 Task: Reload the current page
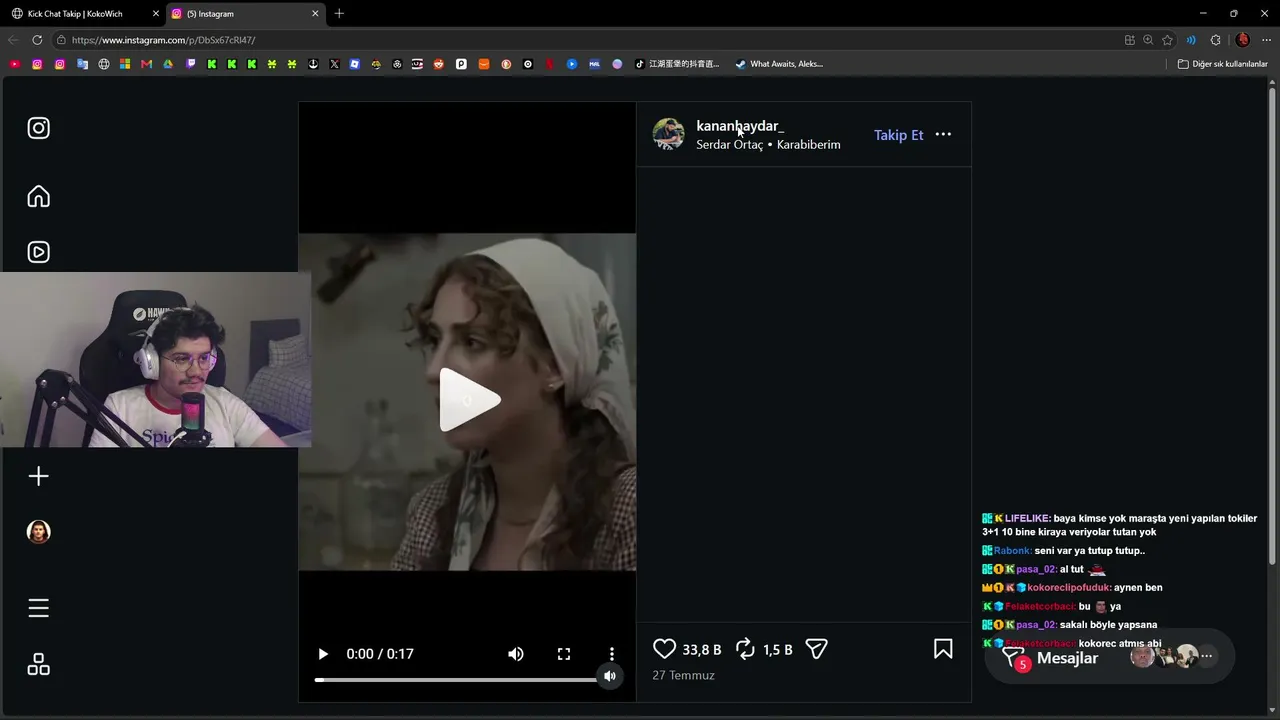point(37,40)
